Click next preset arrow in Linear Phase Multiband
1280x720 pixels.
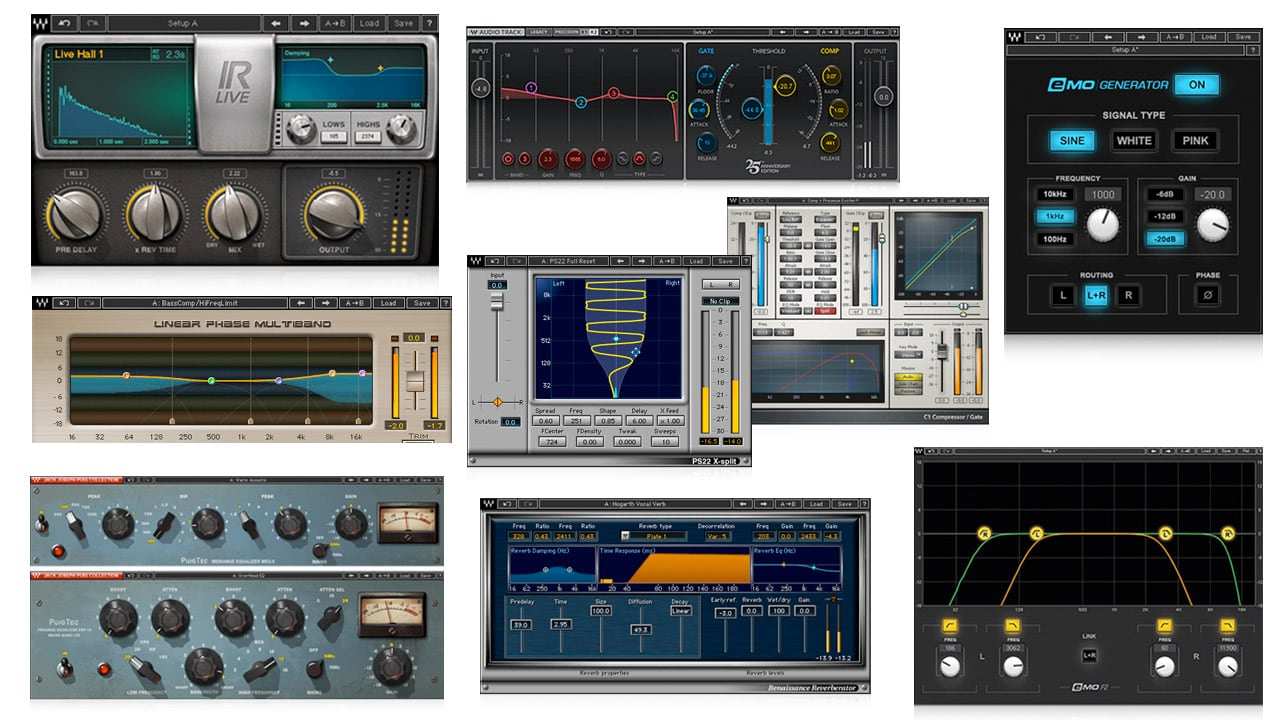click(x=326, y=302)
